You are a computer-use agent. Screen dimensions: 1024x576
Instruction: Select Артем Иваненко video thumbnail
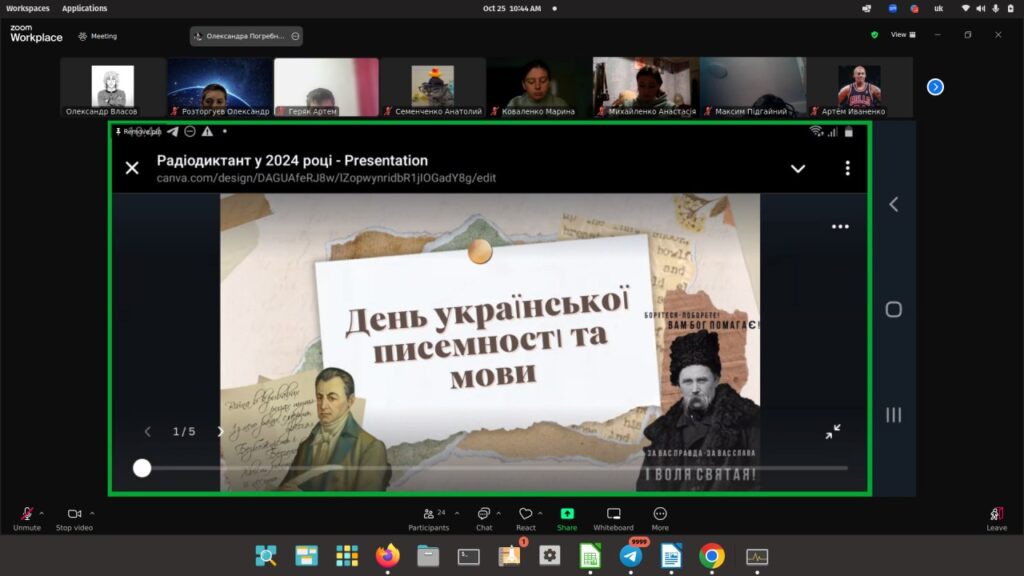(859, 87)
